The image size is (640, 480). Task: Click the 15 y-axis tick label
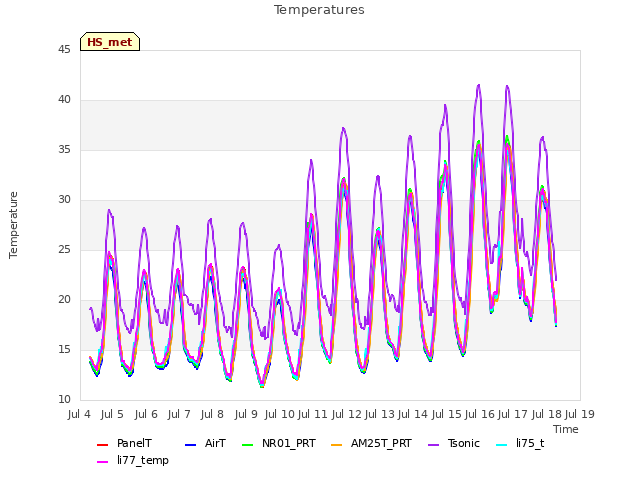[x=64, y=350]
